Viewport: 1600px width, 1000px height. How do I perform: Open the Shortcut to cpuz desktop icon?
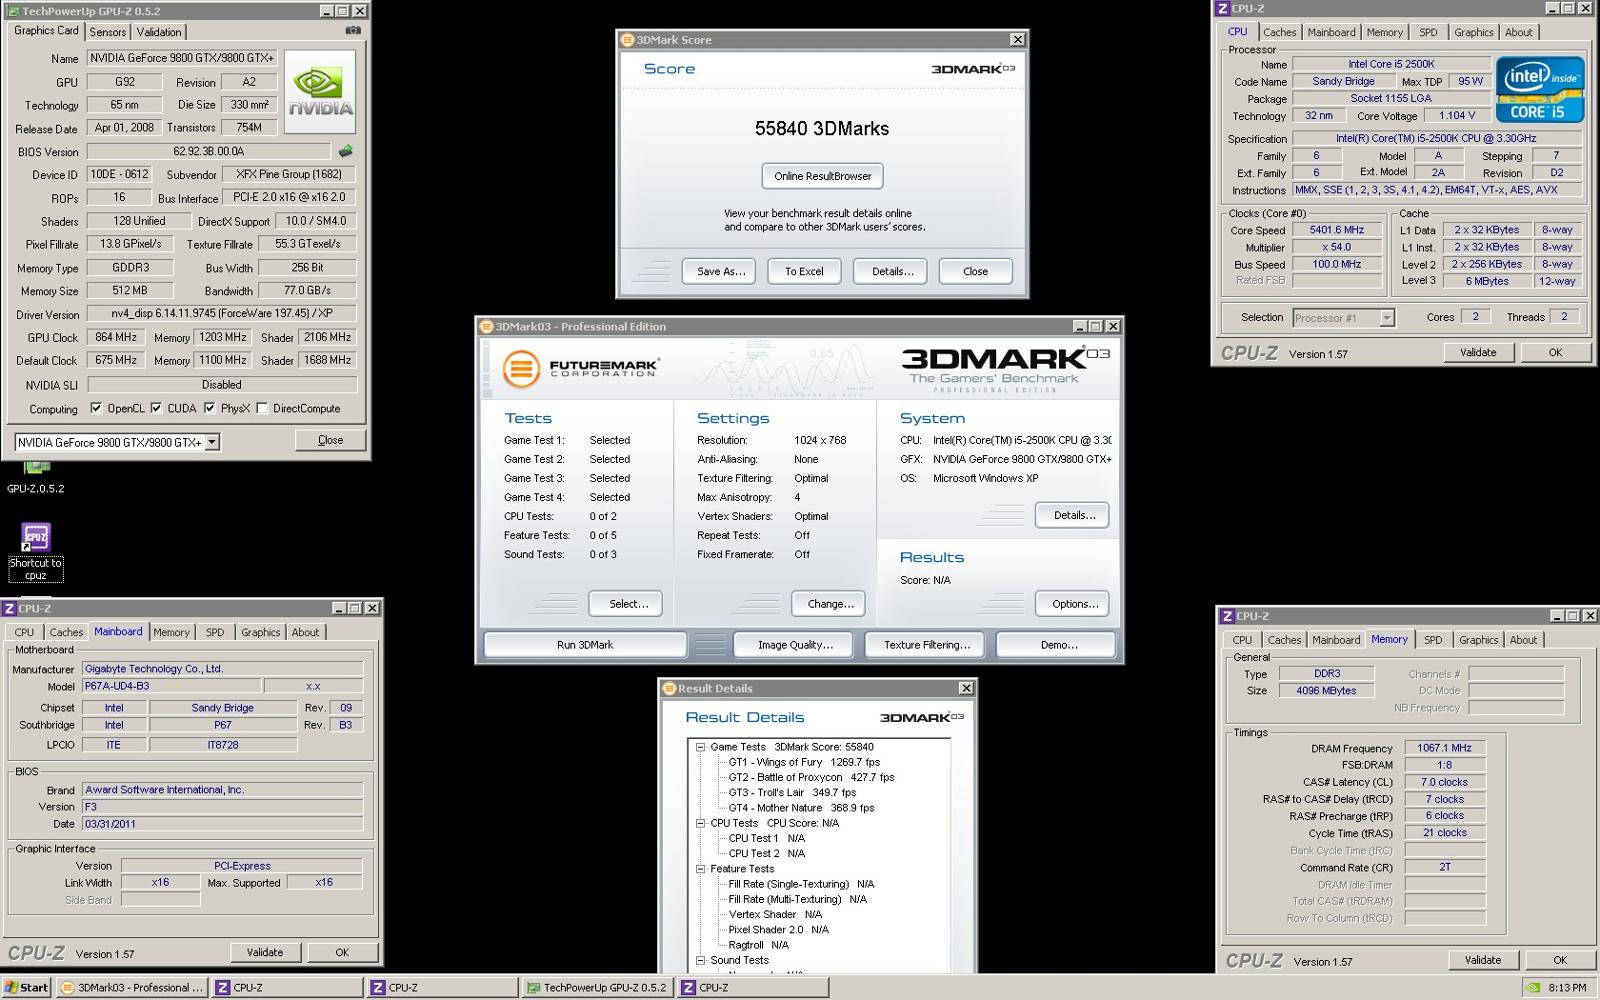[x=36, y=552]
